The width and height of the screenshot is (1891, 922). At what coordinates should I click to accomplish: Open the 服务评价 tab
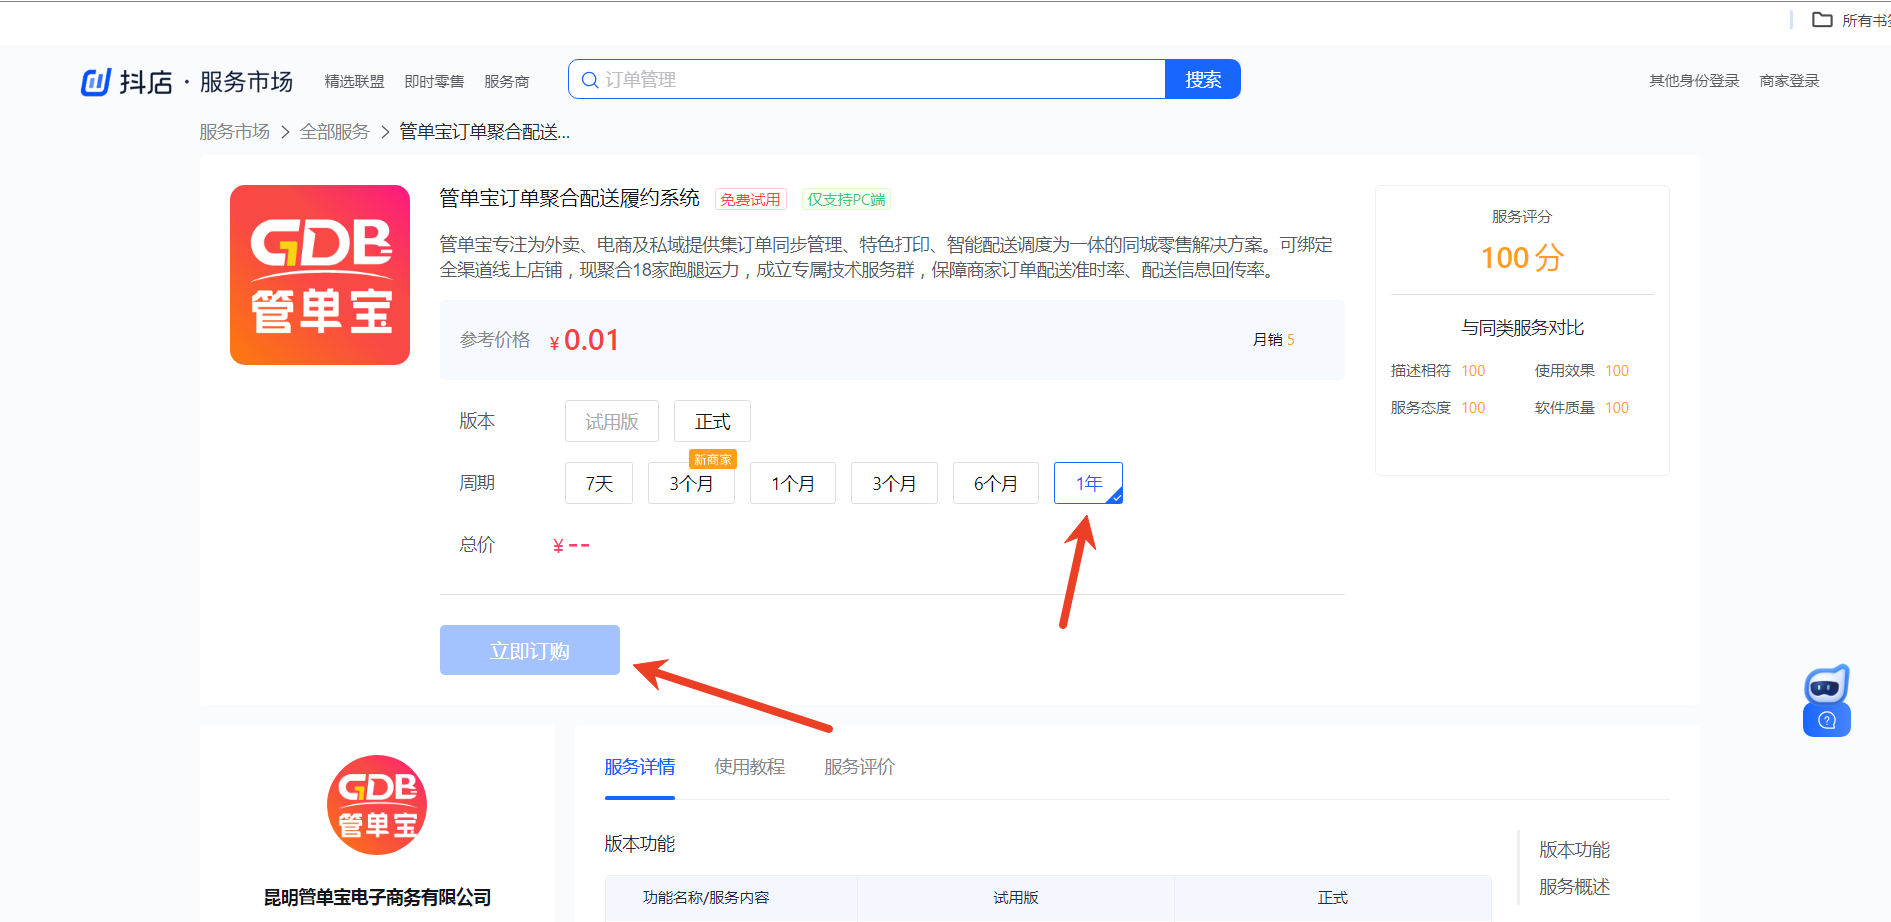[x=859, y=767]
